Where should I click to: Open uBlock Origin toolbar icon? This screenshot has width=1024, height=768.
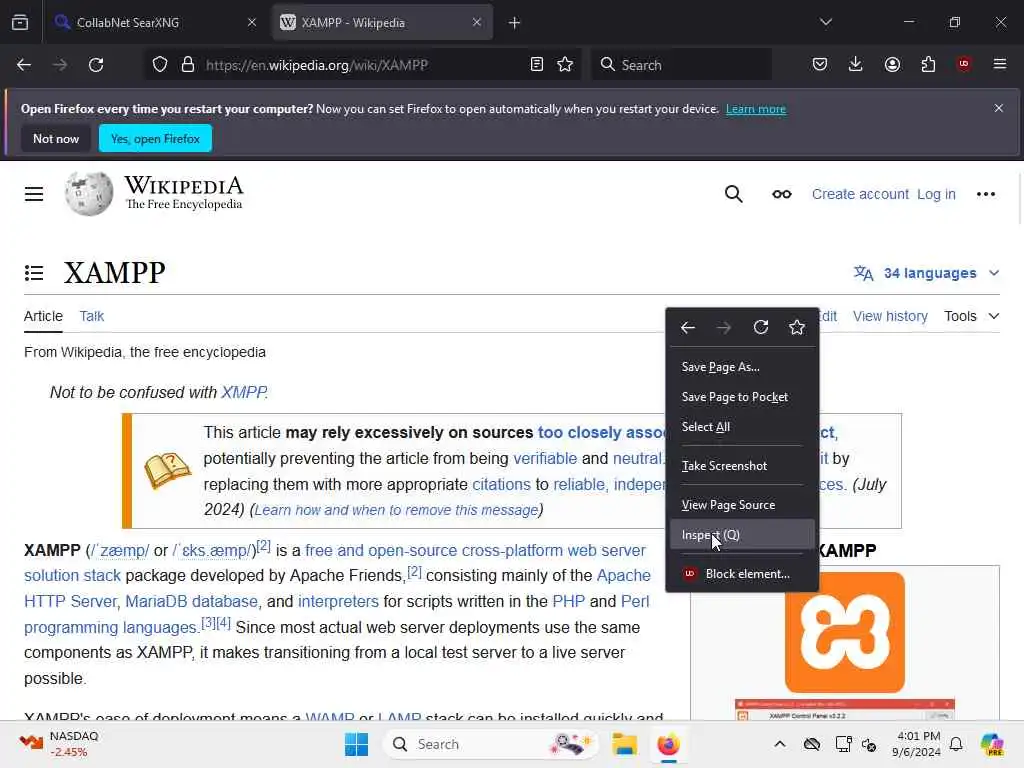pos(964,64)
